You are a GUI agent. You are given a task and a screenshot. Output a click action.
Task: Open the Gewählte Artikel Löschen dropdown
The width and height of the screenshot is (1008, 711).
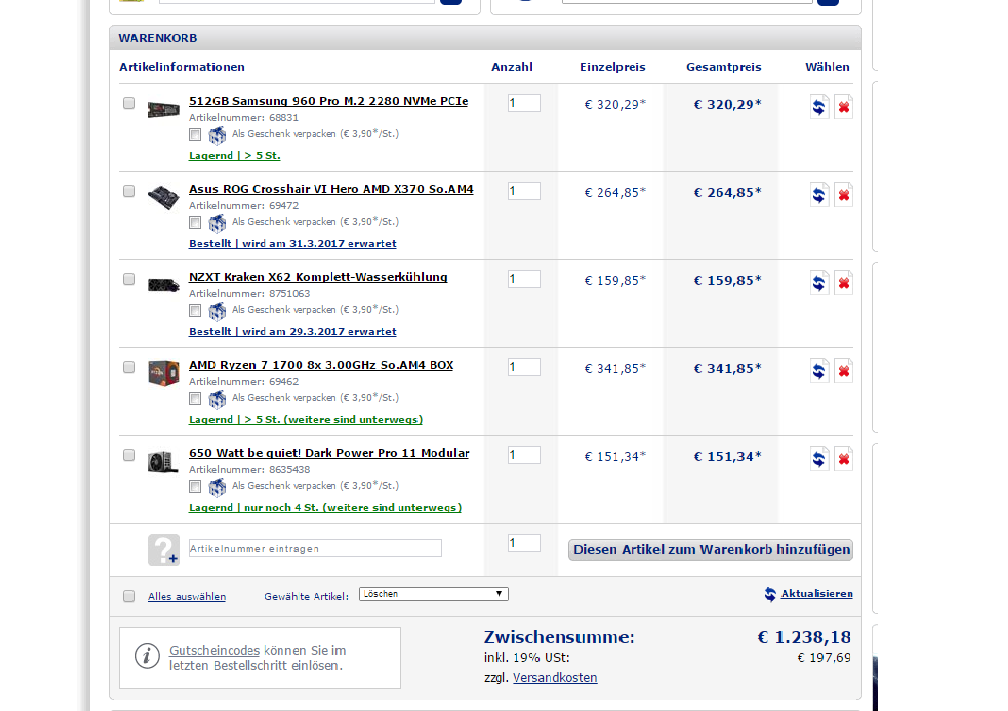[434, 594]
